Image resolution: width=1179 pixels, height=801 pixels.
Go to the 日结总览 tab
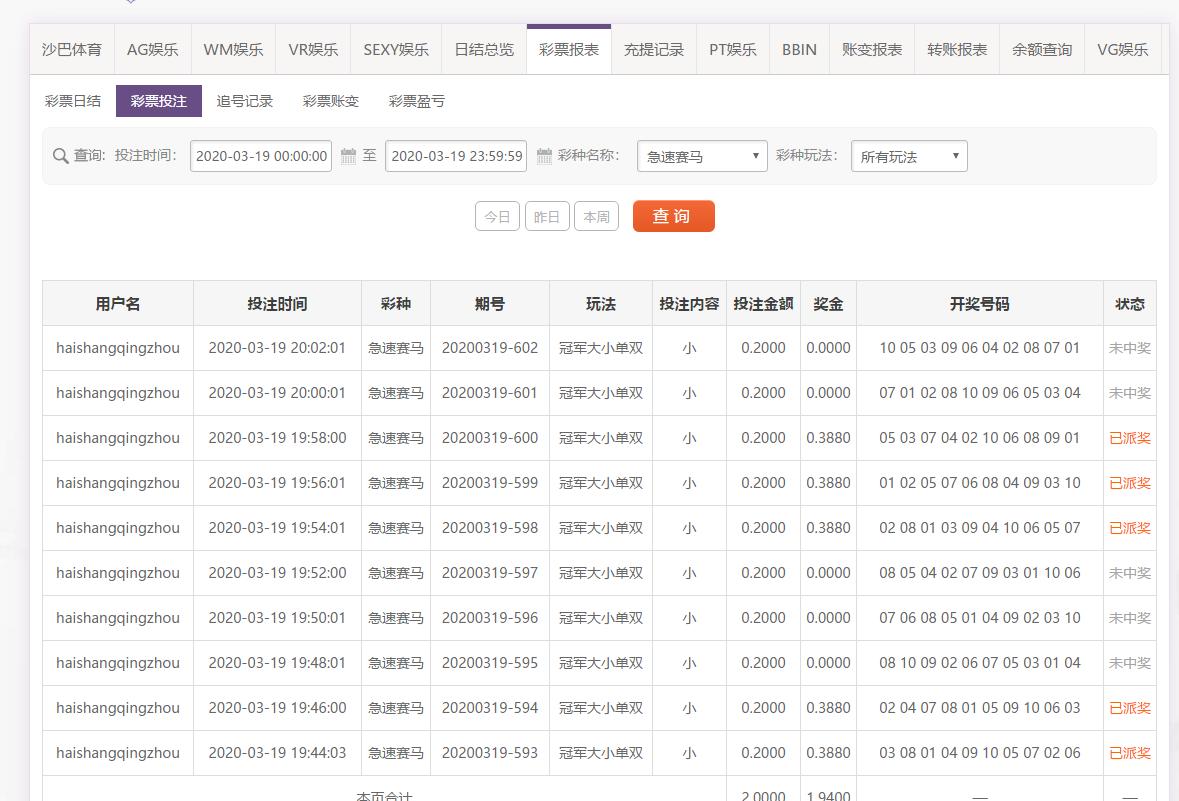click(x=484, y=49)
